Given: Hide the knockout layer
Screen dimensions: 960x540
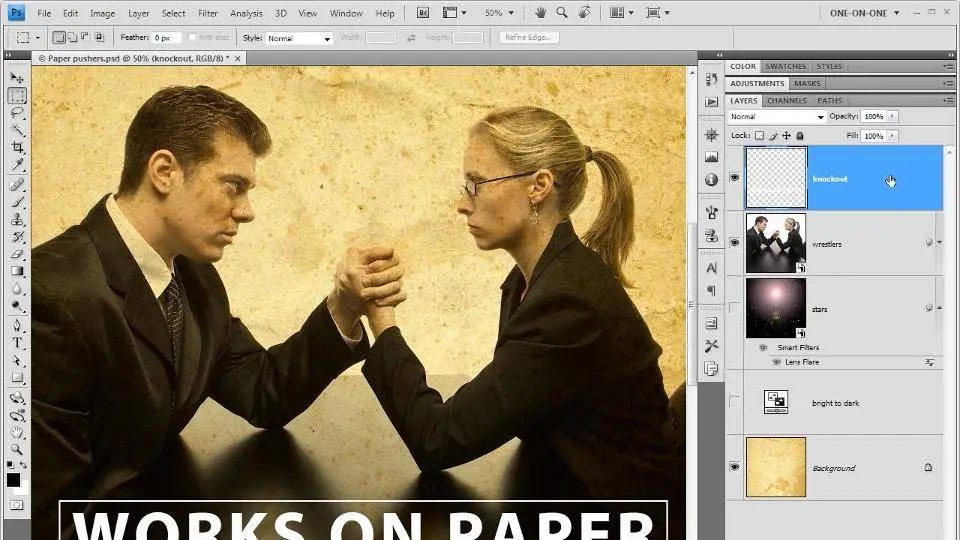Looking at the screenshot, I should point(735,178).
